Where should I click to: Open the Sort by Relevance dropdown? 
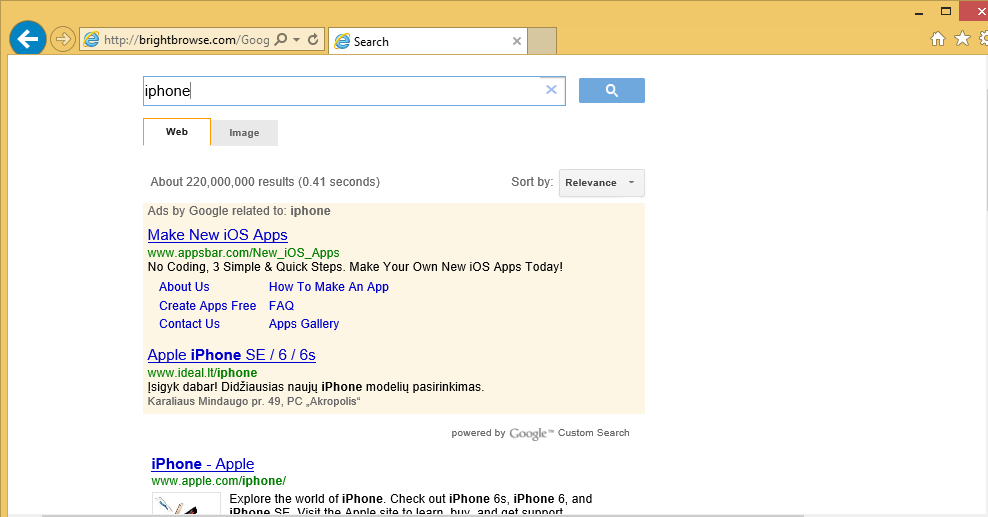601,183
